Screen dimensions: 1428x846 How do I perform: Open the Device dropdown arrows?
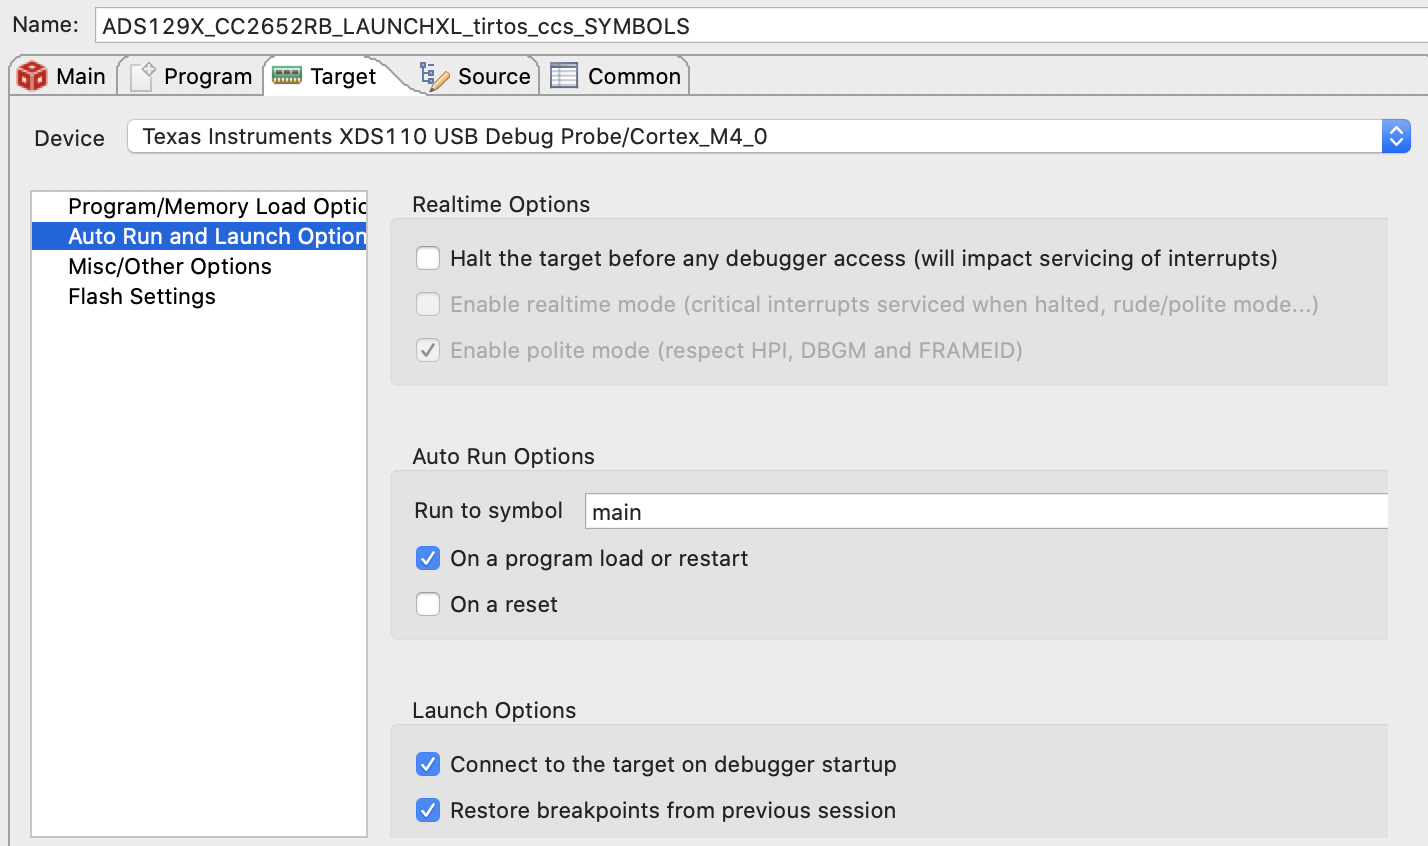click(1396, 136)
